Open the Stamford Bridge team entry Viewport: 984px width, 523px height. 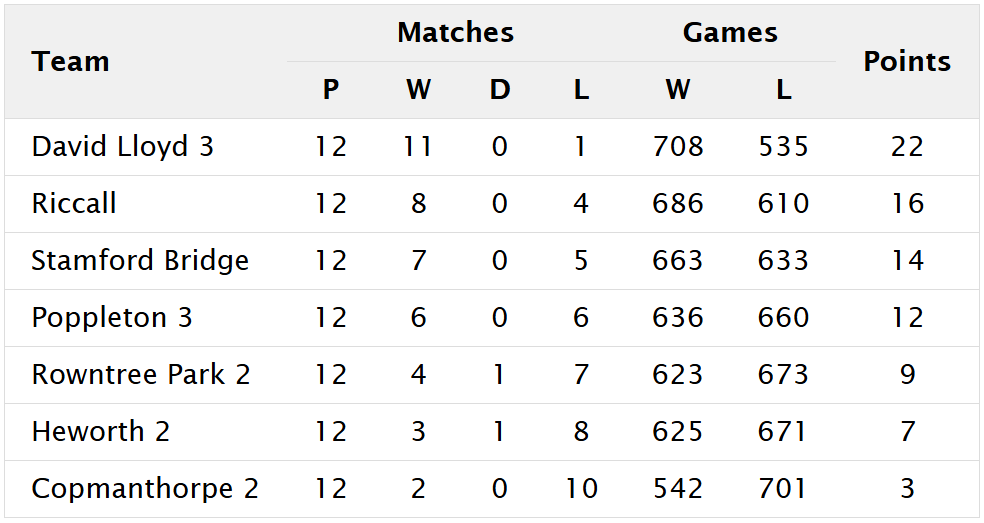[140, 261]
